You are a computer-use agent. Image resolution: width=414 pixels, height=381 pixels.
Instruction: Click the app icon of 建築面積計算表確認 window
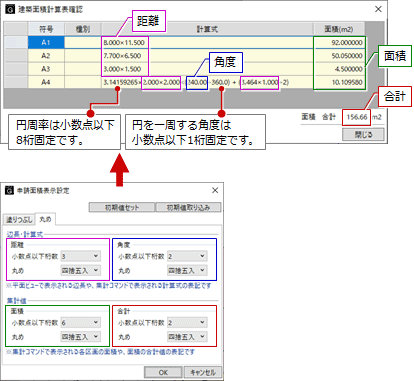(10, 9)
